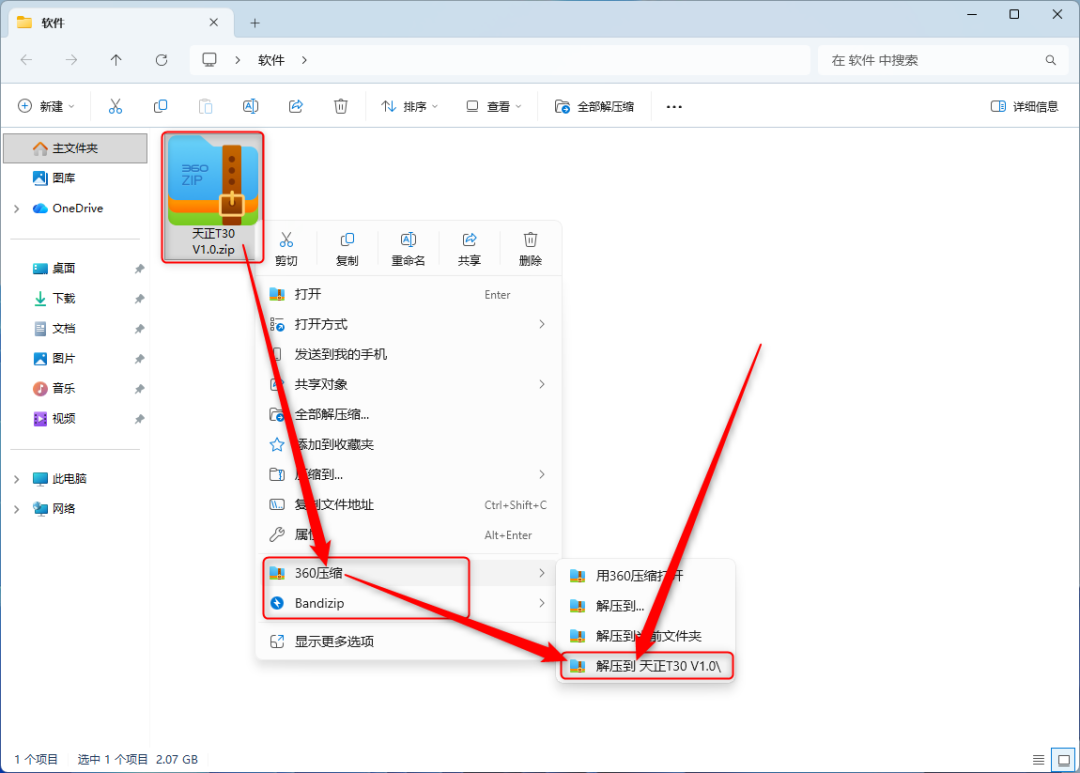Click the This PC monitor icon in the address bar

(209, 60)
